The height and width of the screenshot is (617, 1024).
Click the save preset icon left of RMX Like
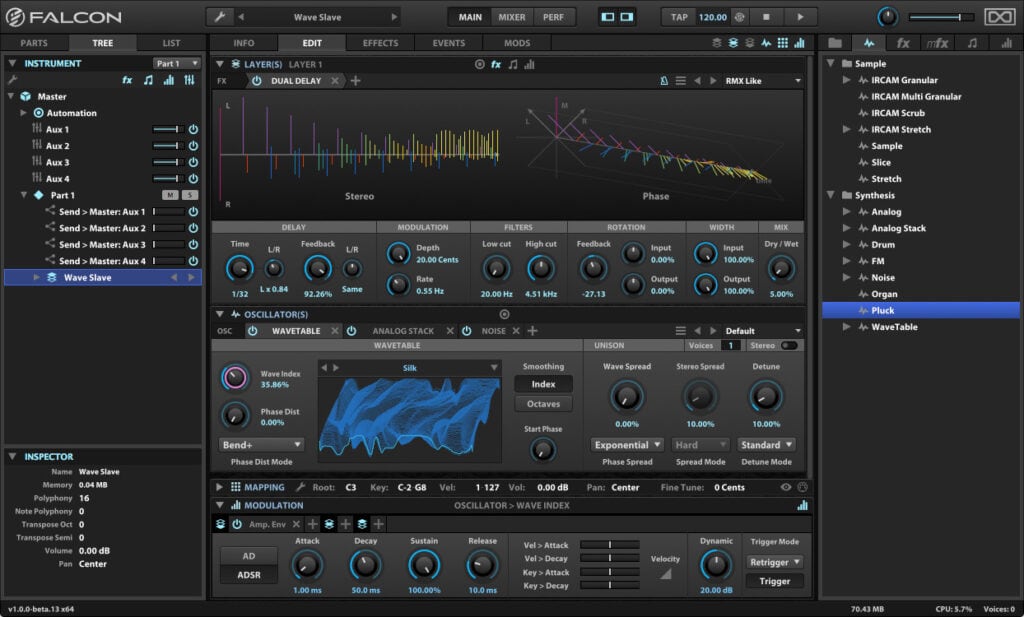point(664,81)
